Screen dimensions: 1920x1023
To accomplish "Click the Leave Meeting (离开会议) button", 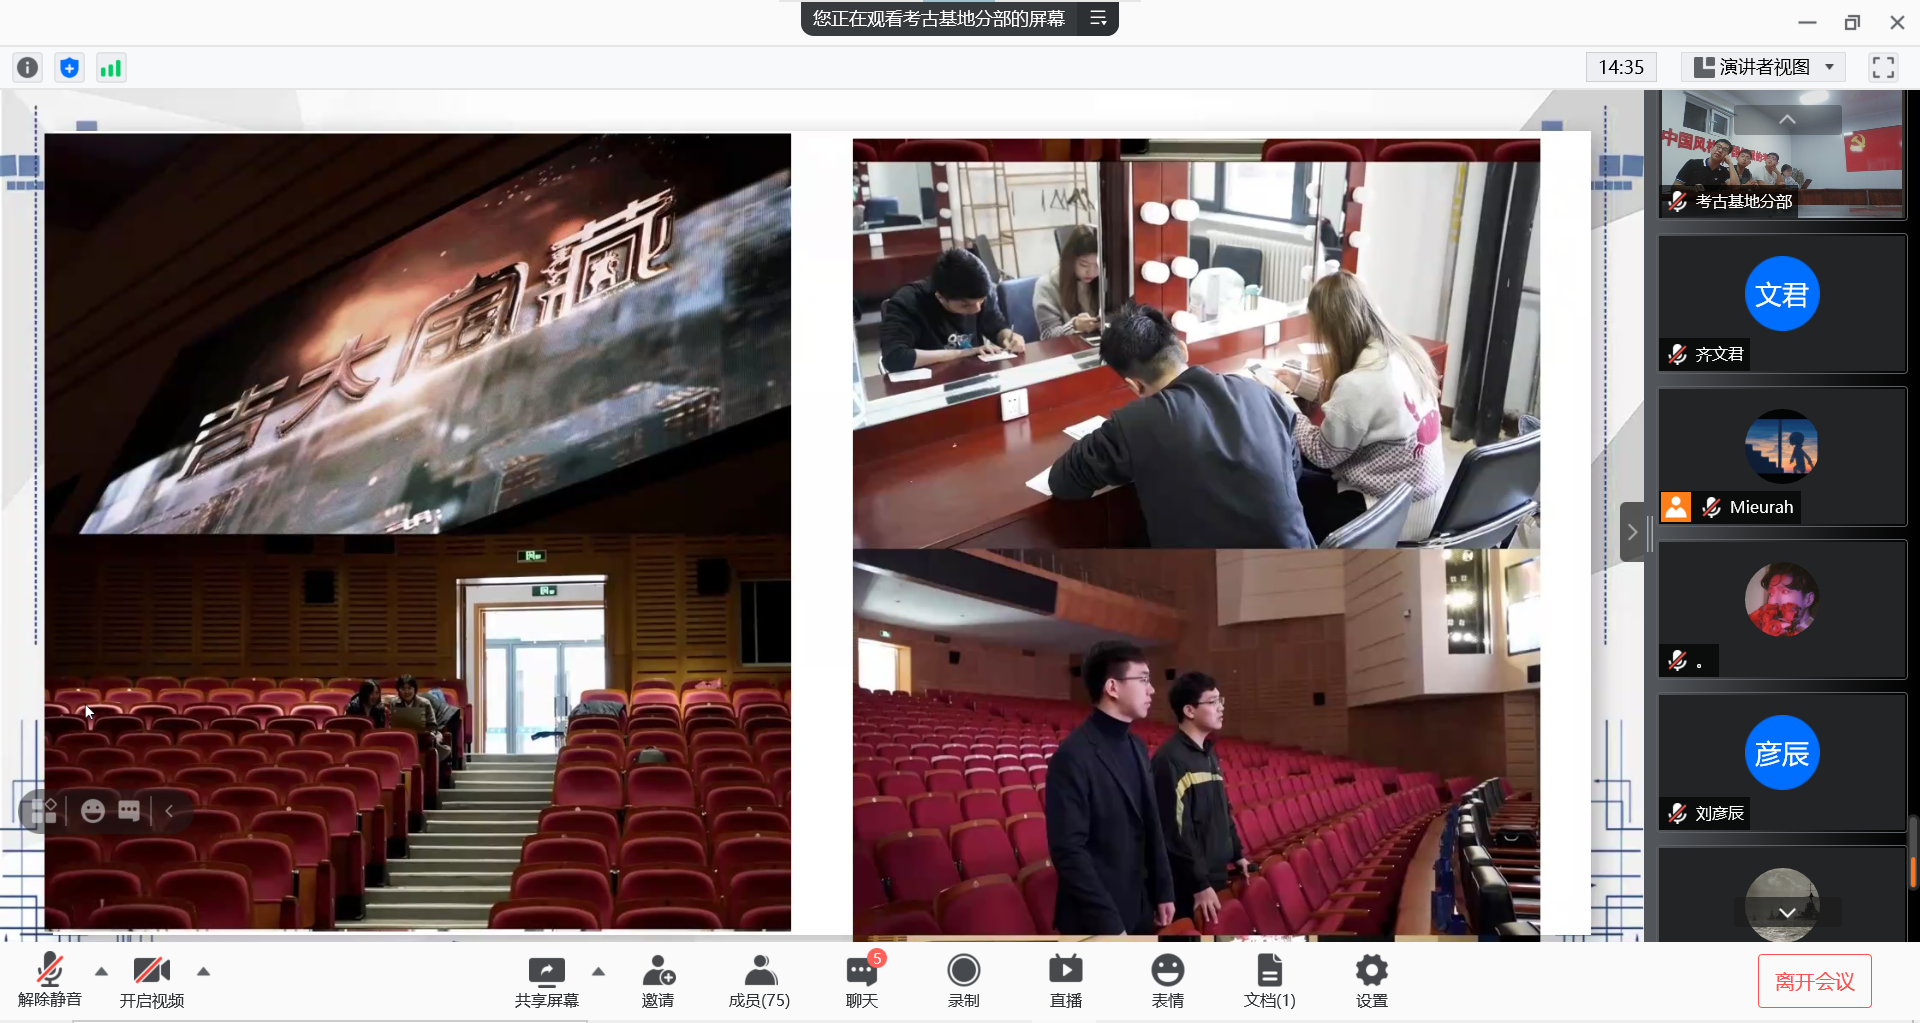I will coord(1814,982).
